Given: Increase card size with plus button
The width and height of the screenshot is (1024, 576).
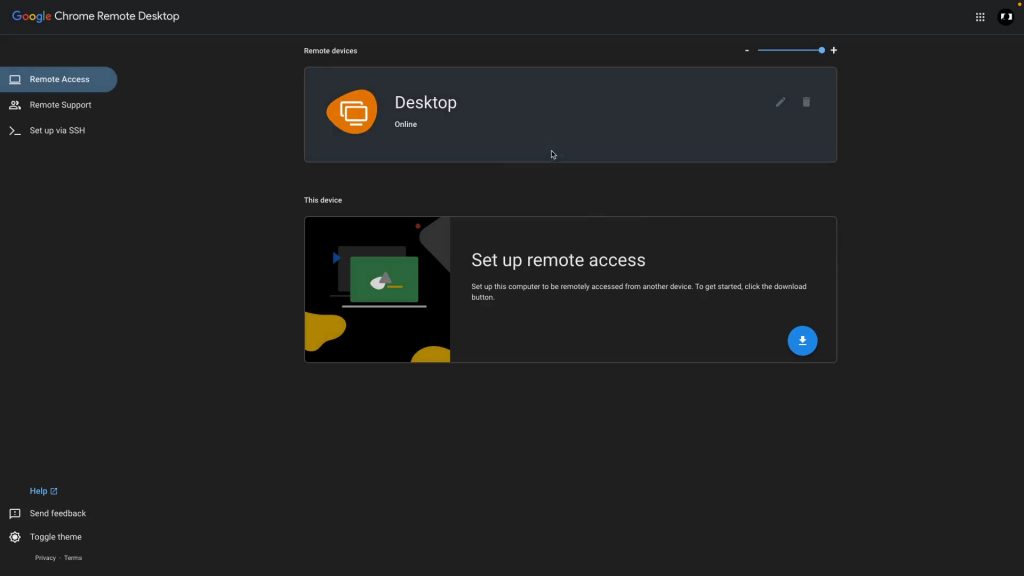Looking at the screenshot, I should [833, 50].
